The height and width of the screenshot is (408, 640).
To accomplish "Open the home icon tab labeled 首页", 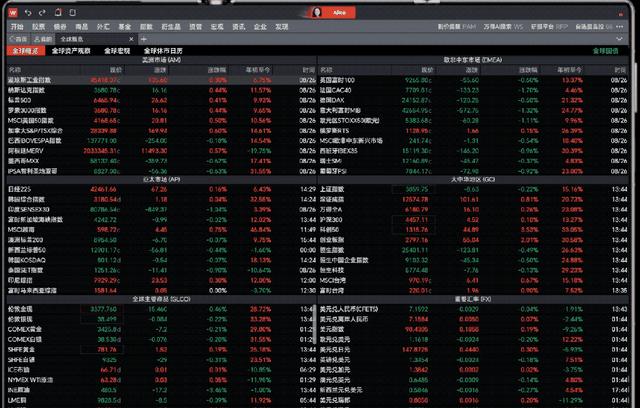I will 19,37.
